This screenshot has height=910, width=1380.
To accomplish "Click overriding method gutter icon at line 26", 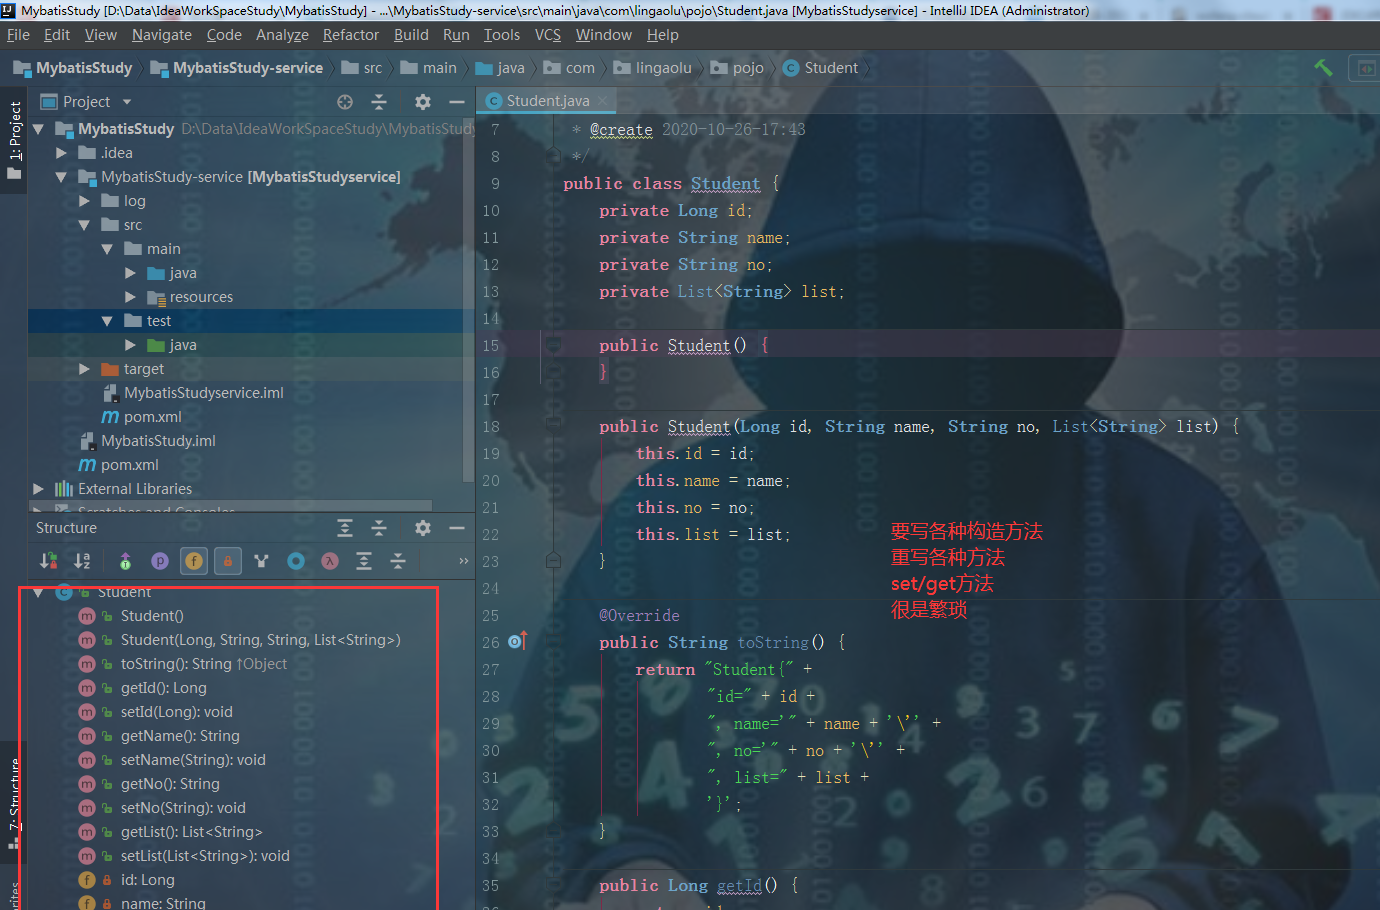I will pyautogui.click(x=517, y=641).
